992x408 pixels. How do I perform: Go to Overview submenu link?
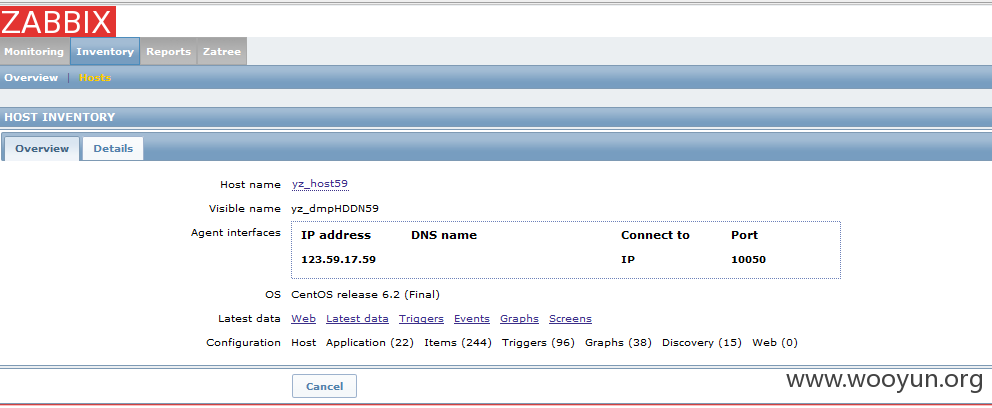pos(32,78)
